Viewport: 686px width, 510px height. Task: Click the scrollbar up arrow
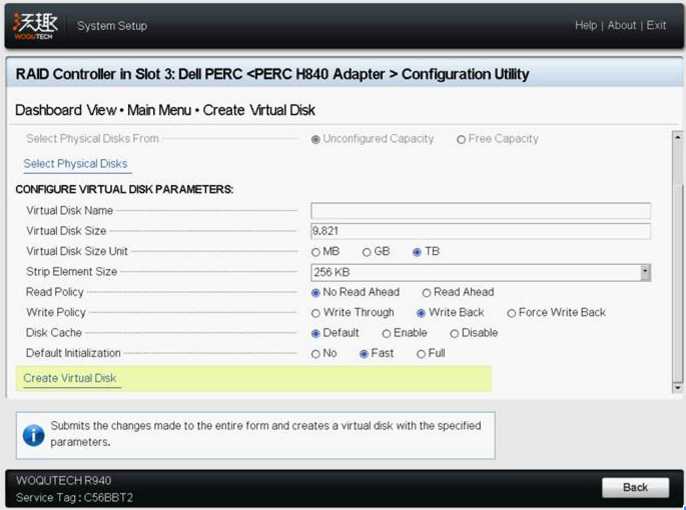(x=677, y=137)
